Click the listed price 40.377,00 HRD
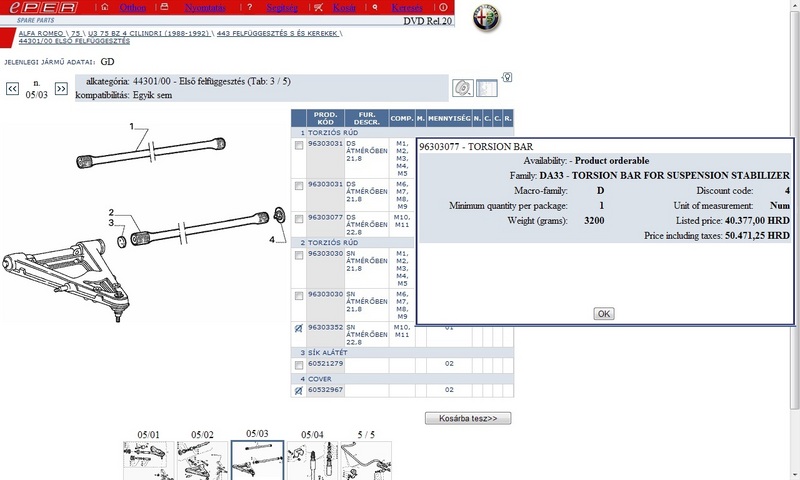800x480 pixels. coord(757,221)
